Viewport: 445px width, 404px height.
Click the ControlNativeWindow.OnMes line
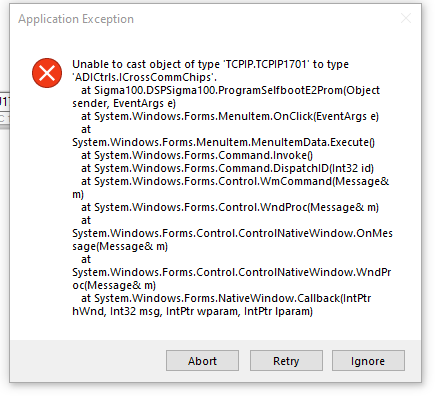(x=232, y=233)
